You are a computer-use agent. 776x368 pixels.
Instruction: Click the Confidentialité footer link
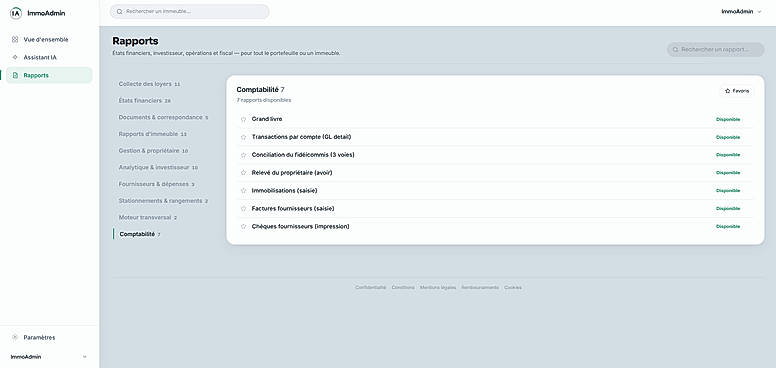pos(370,287)
